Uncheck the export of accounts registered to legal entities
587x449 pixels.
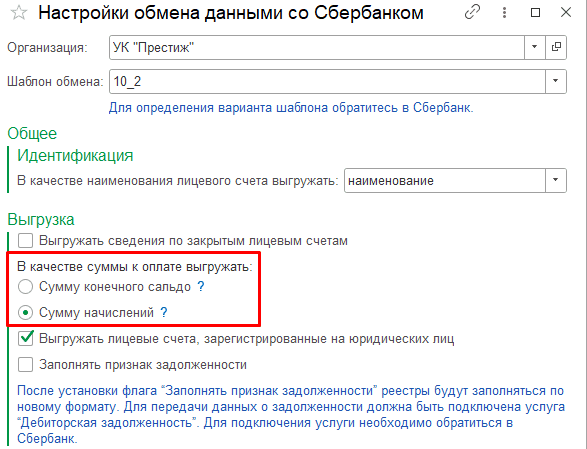click(25, 339)
